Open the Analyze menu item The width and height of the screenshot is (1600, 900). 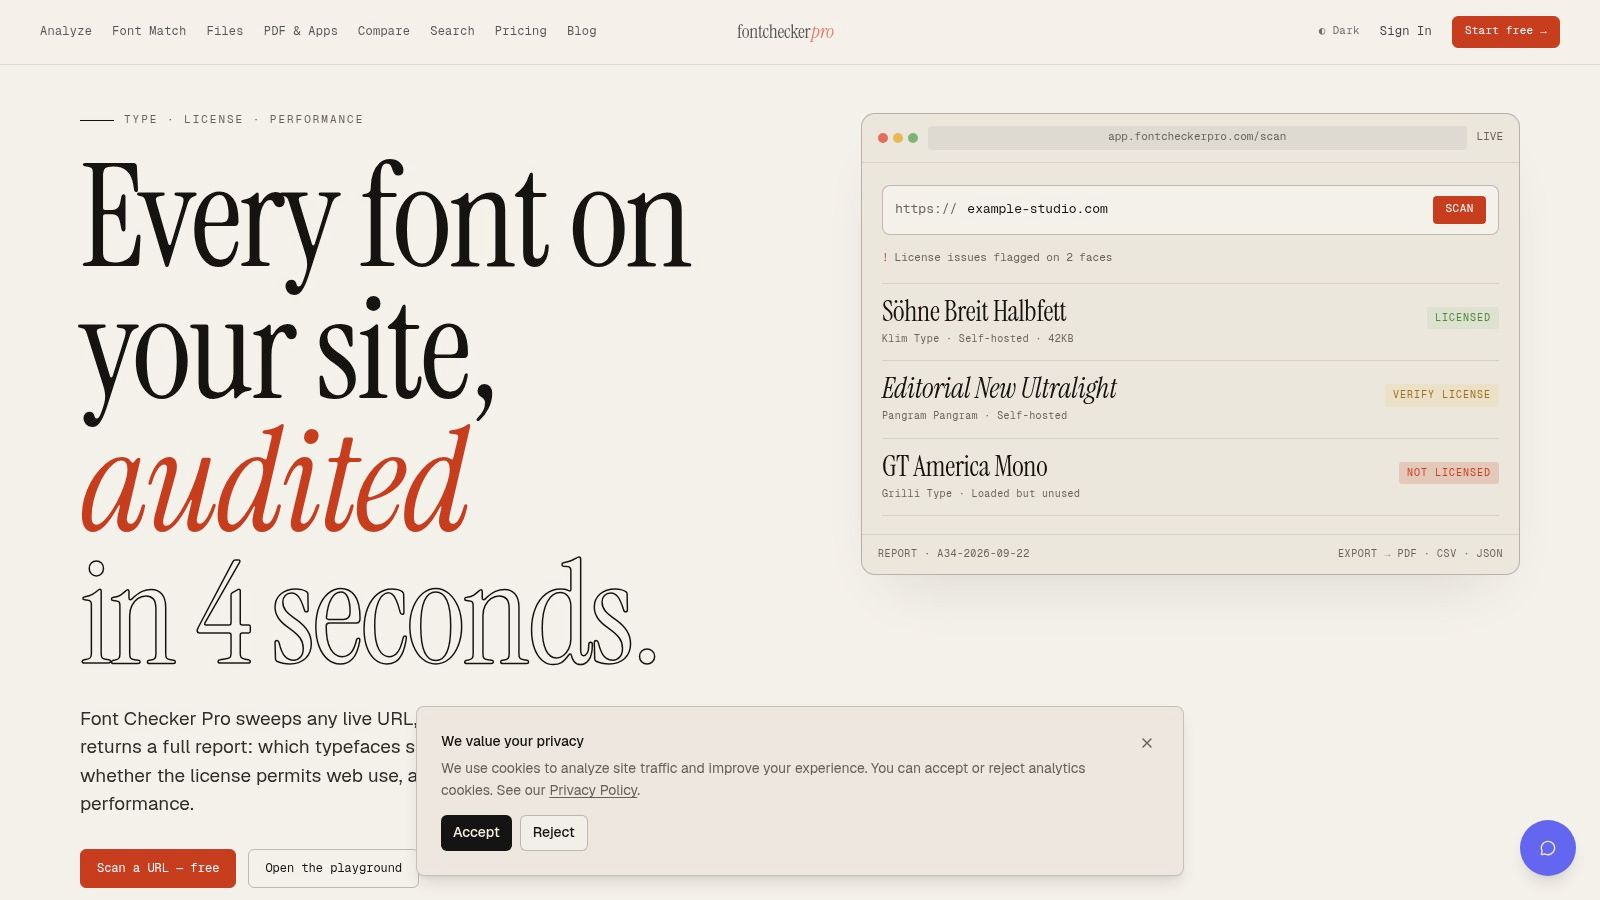pos(66,31)
